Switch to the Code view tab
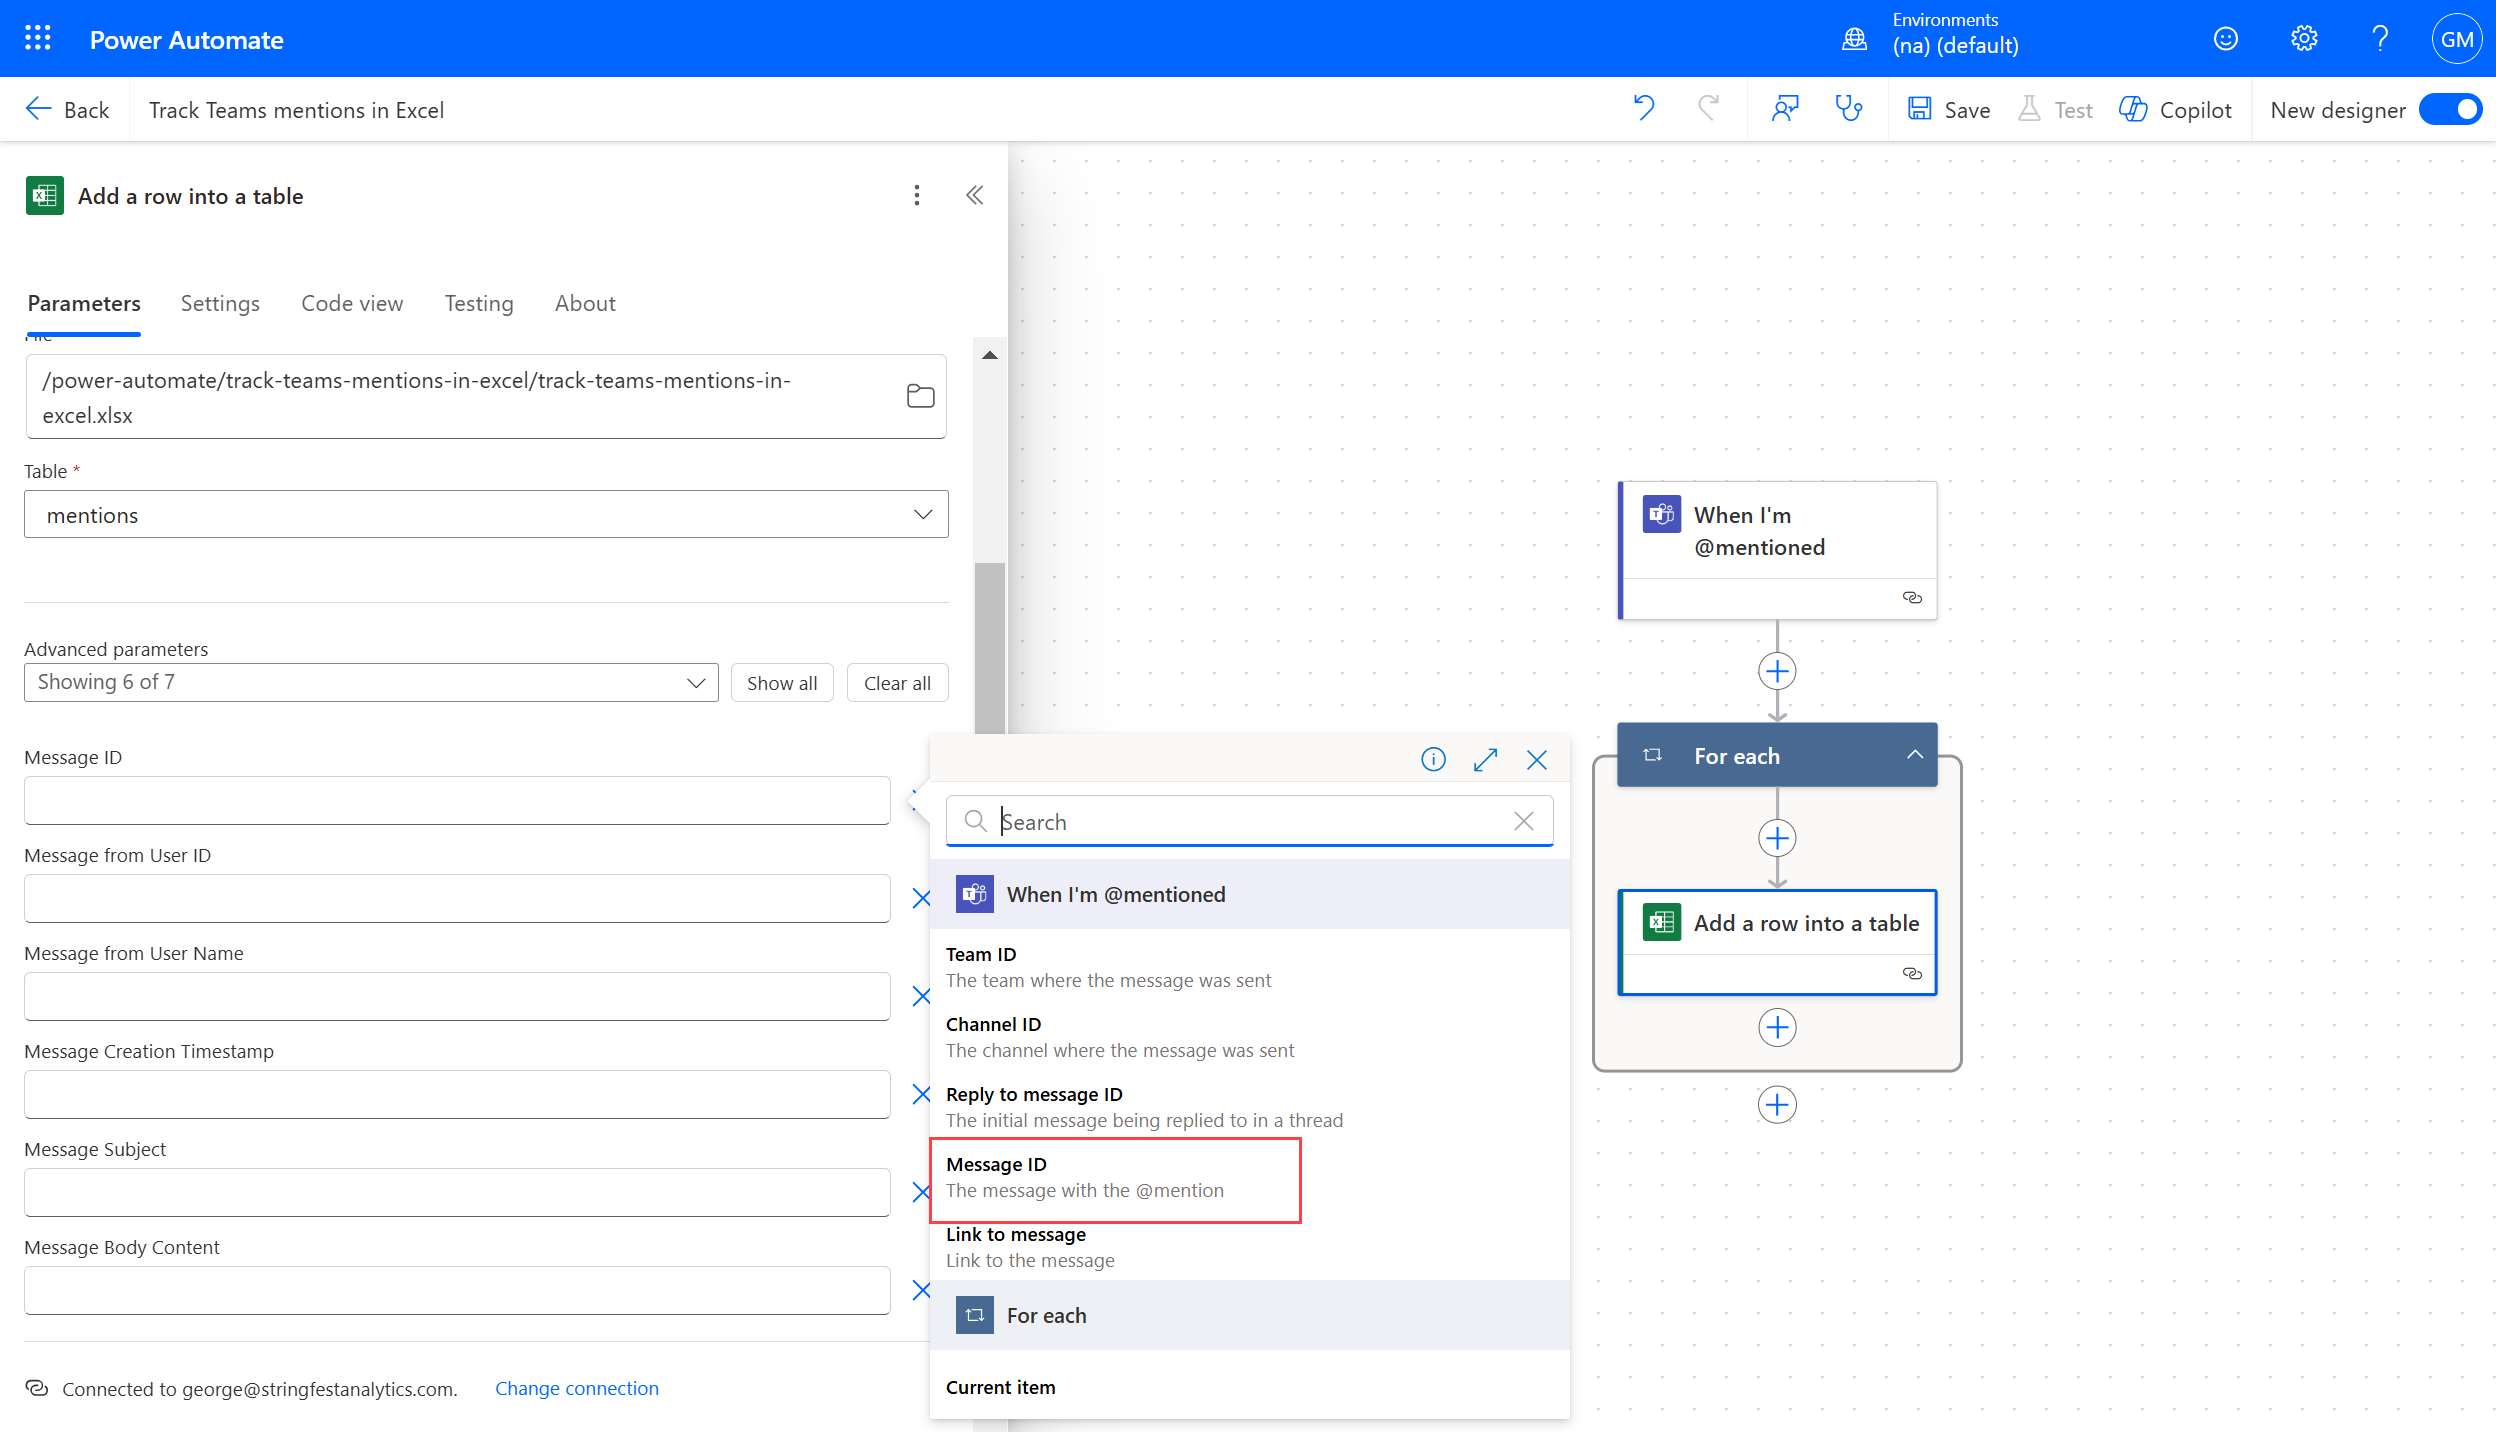Screen dimensions: 2496x1432 pyautogui.click(x=352, y=304)
